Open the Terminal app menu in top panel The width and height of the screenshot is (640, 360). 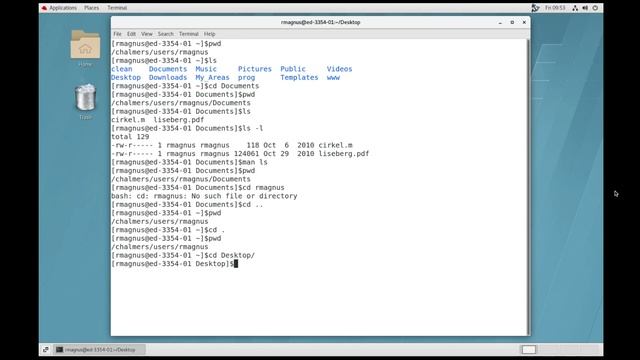pos(117,8)
